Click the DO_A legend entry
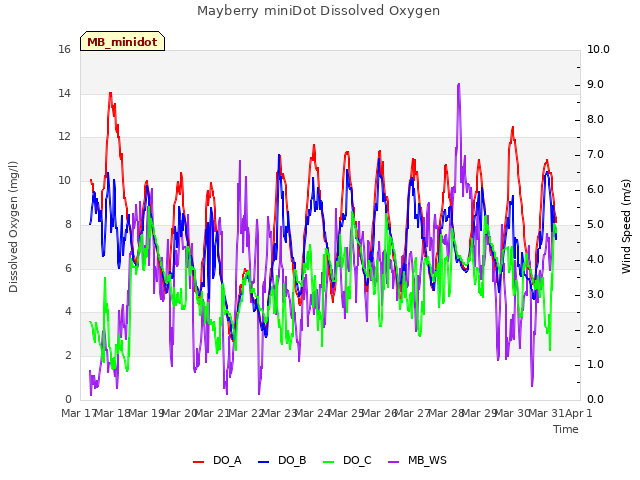Image resolution: width=640 pixels, height=480 pixels. (217, 460)
